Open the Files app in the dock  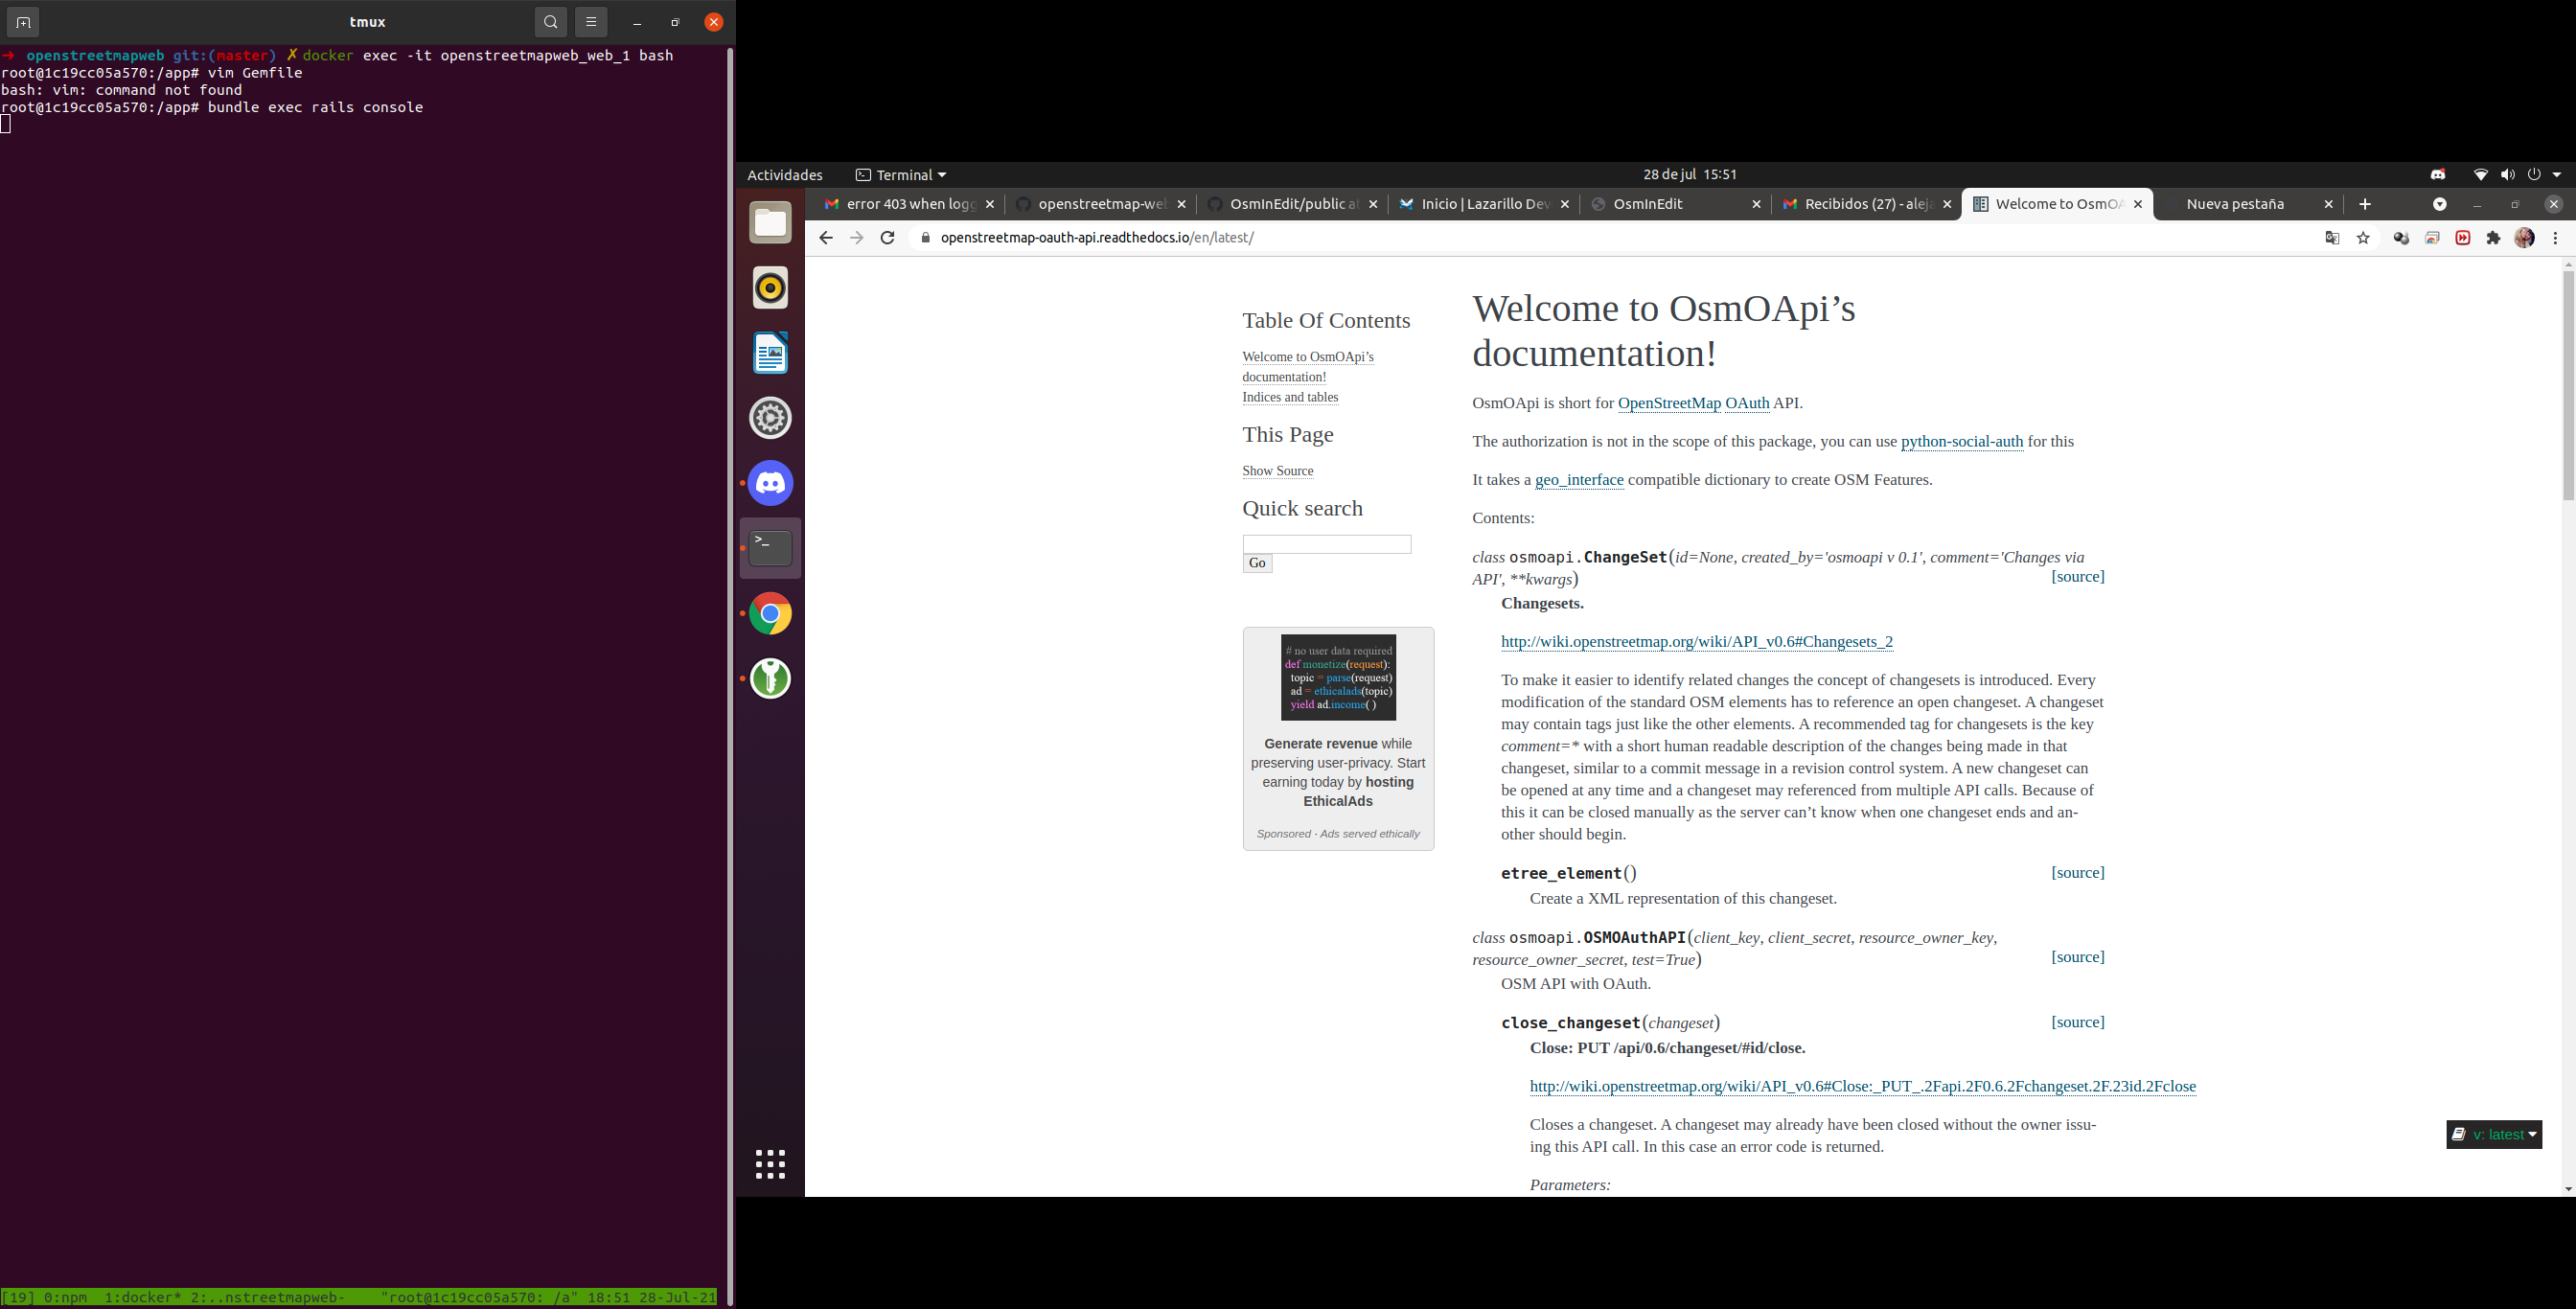(x=770, y=223)
